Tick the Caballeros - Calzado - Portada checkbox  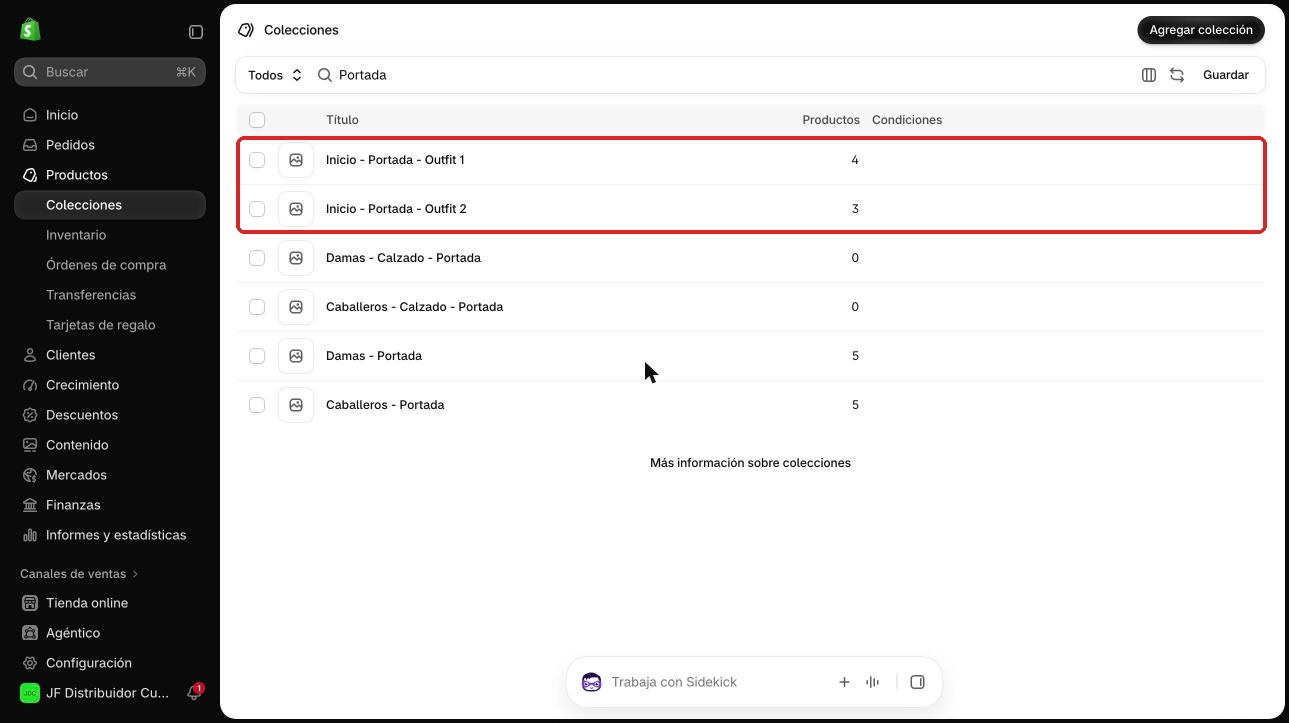tap(257, 307)
